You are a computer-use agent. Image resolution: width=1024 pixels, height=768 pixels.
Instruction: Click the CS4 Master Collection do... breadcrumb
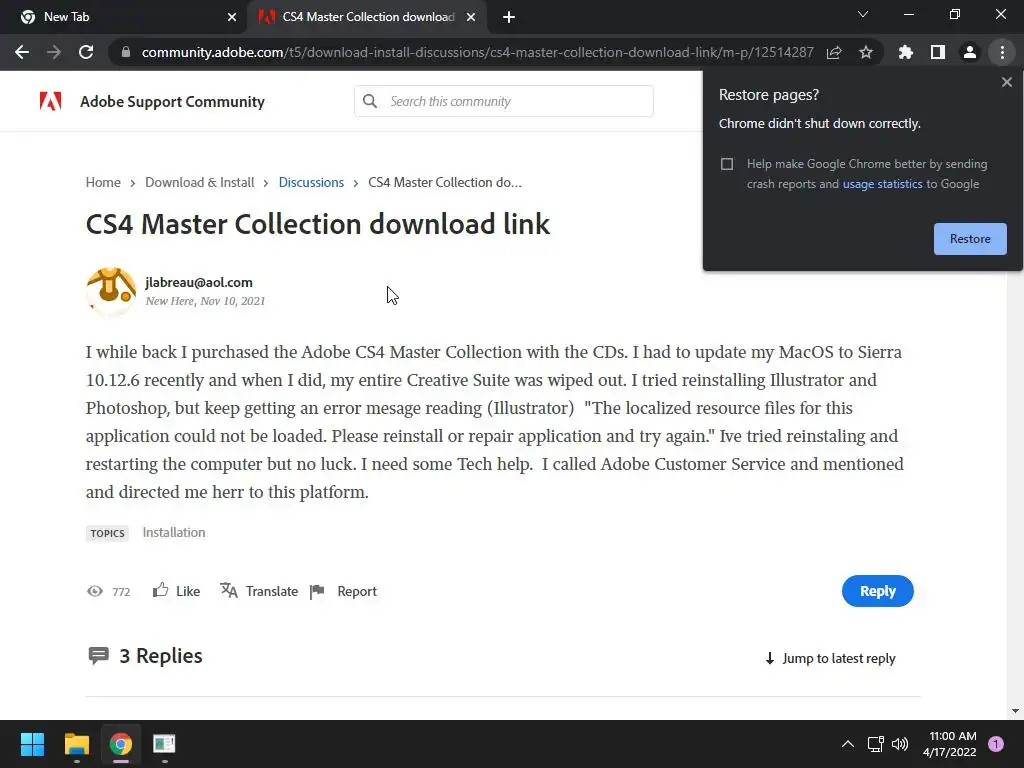pyautogui.click(x=445, y=182)
